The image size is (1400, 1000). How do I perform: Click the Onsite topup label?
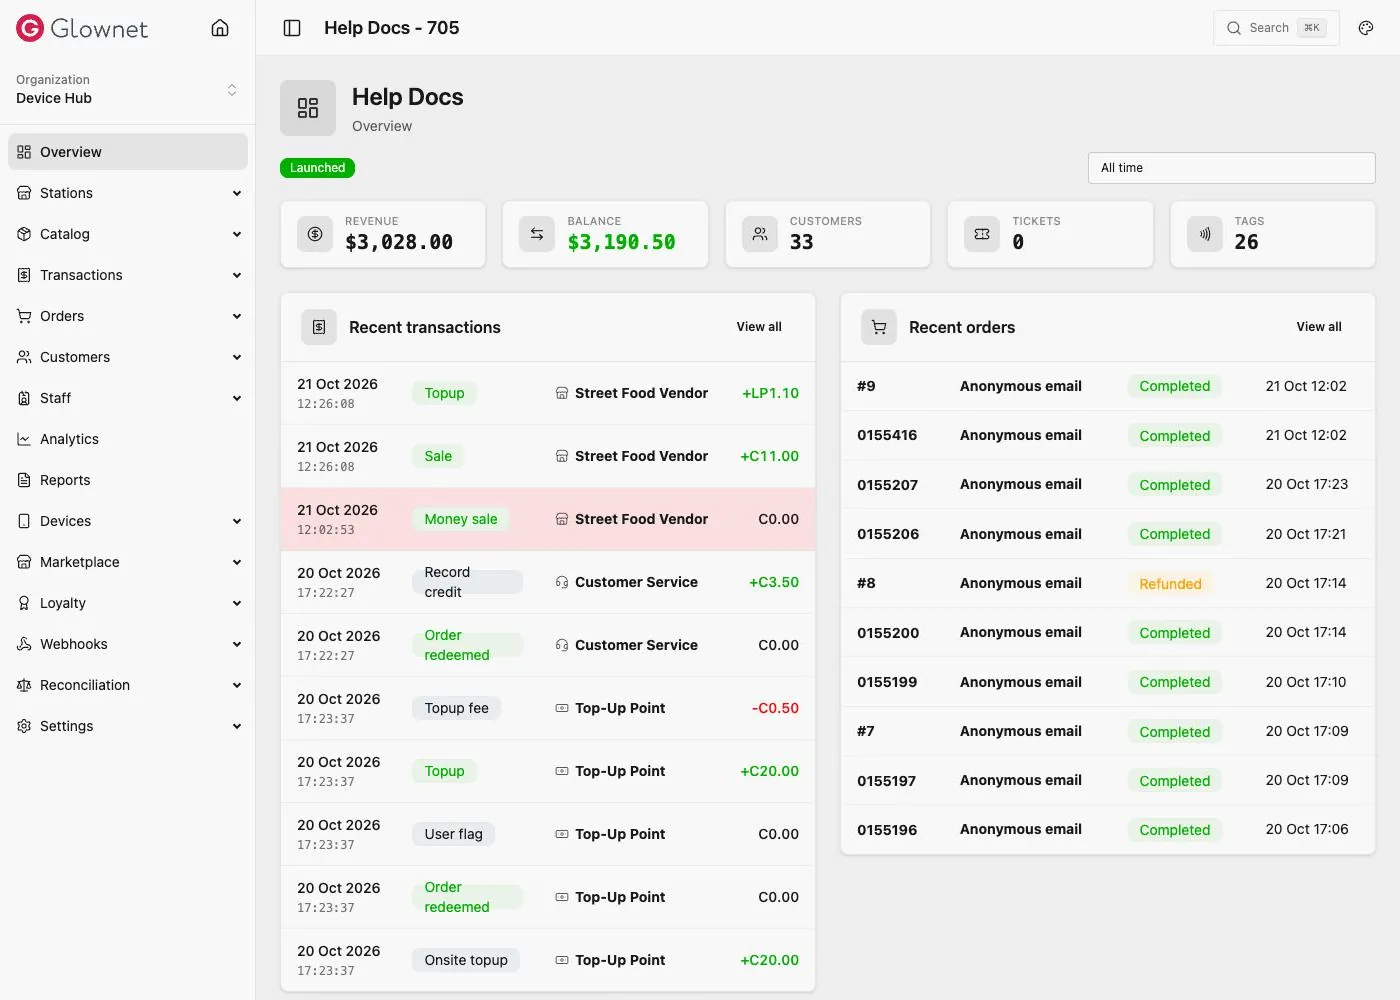466,960
